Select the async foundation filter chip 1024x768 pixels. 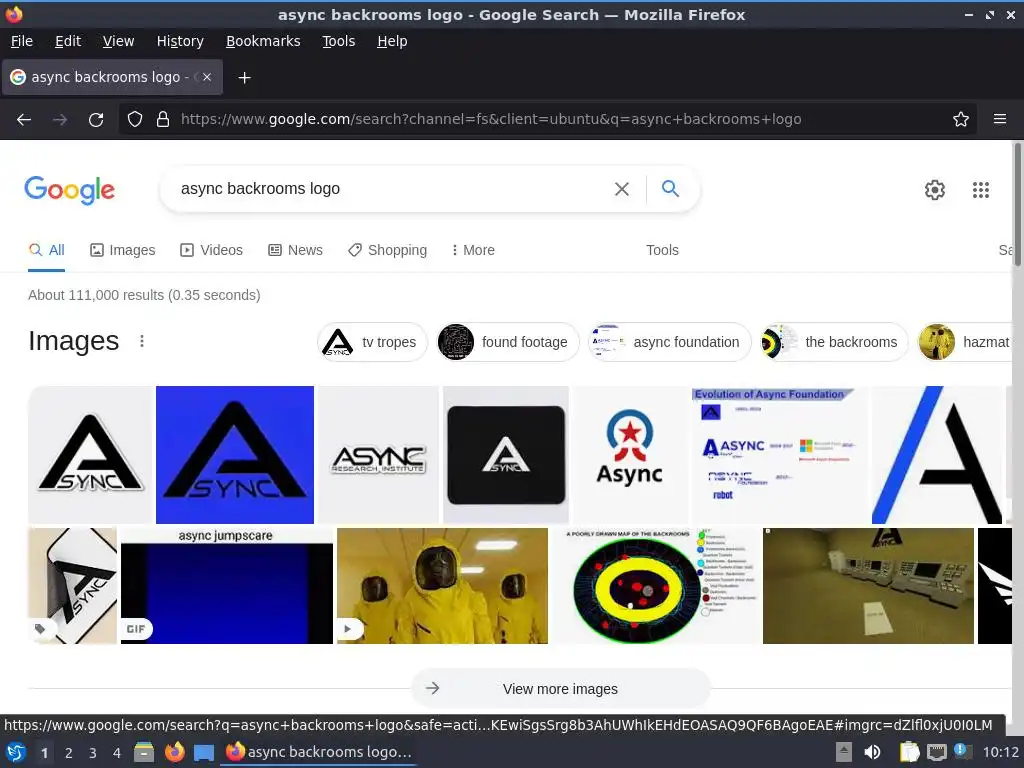tap(669, 342)
